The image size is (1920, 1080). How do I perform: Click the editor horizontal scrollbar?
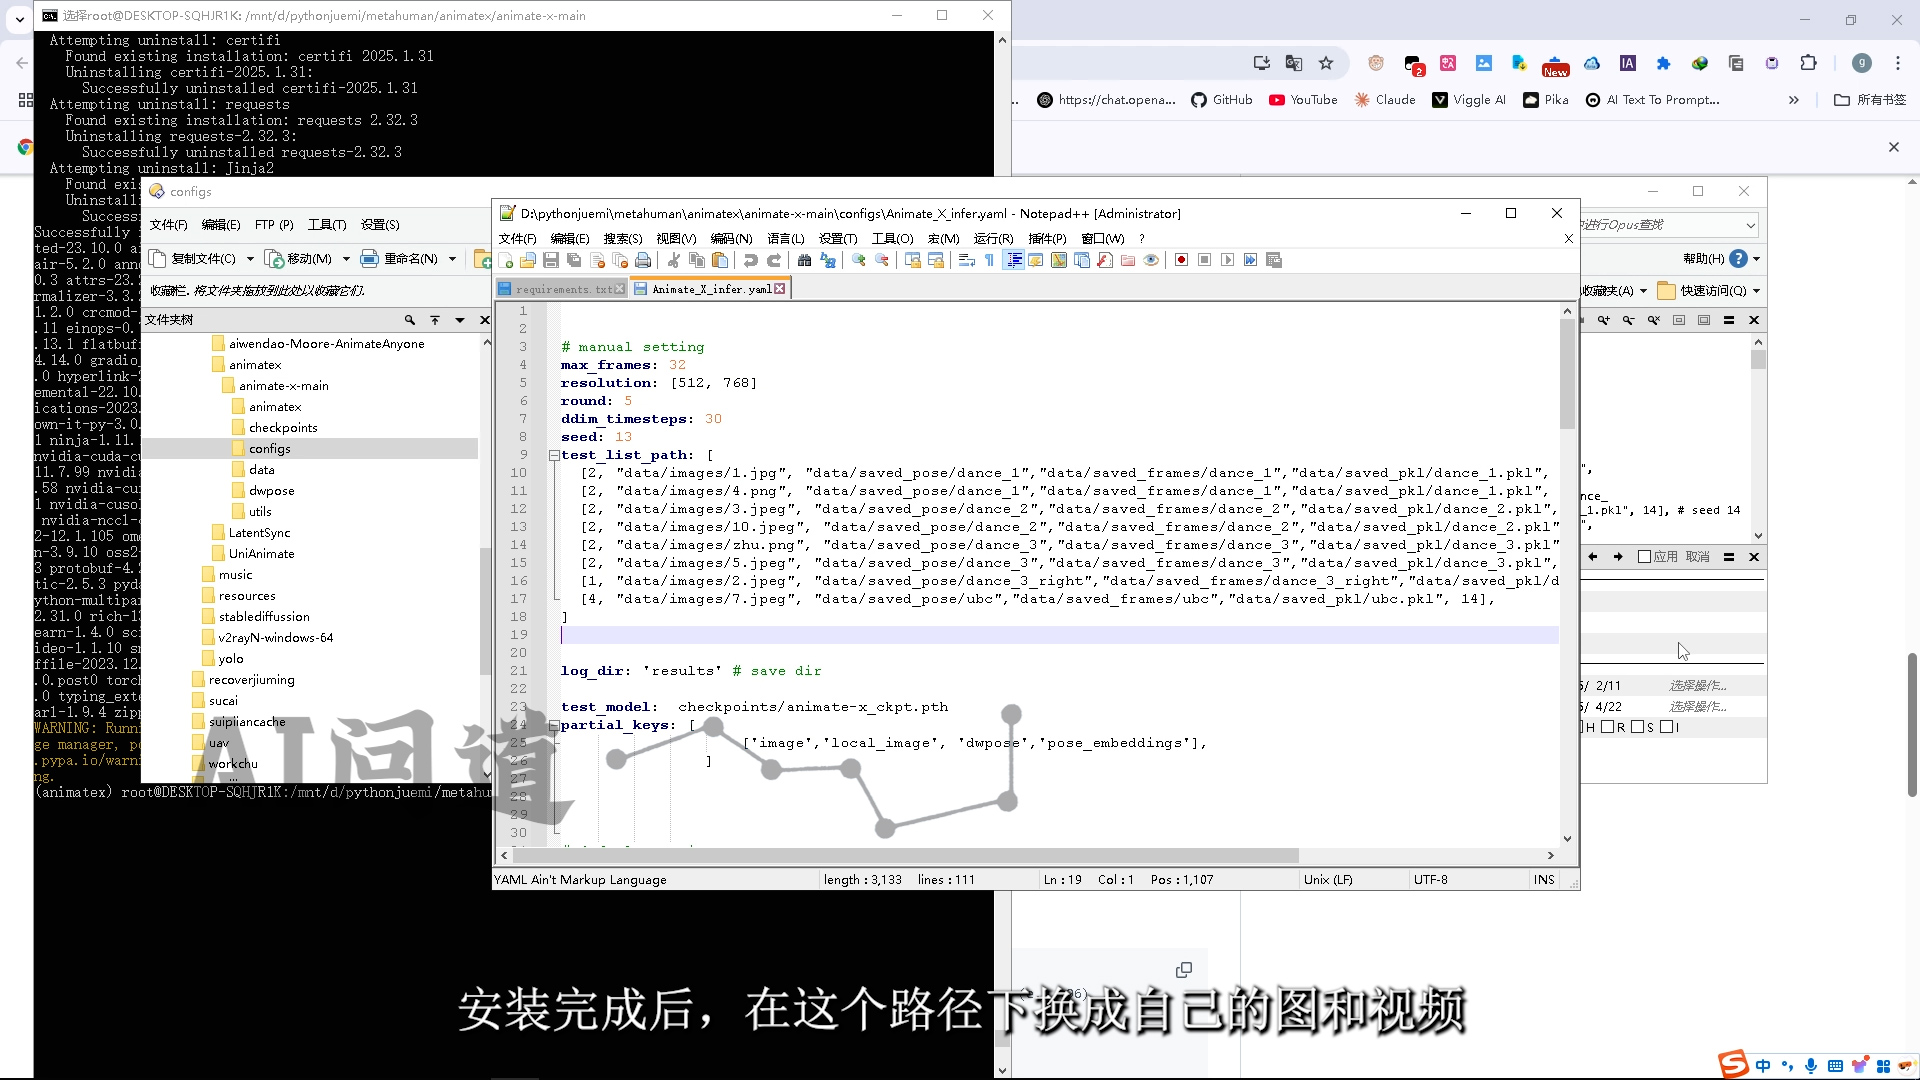tap(900, 856)
